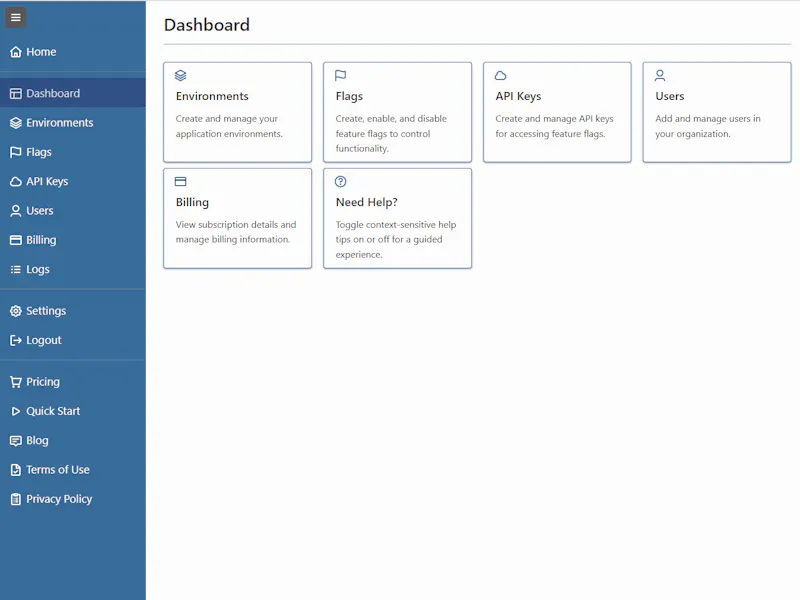Click the Dashboard layout icon in sidebar

[x=16, y=93]
